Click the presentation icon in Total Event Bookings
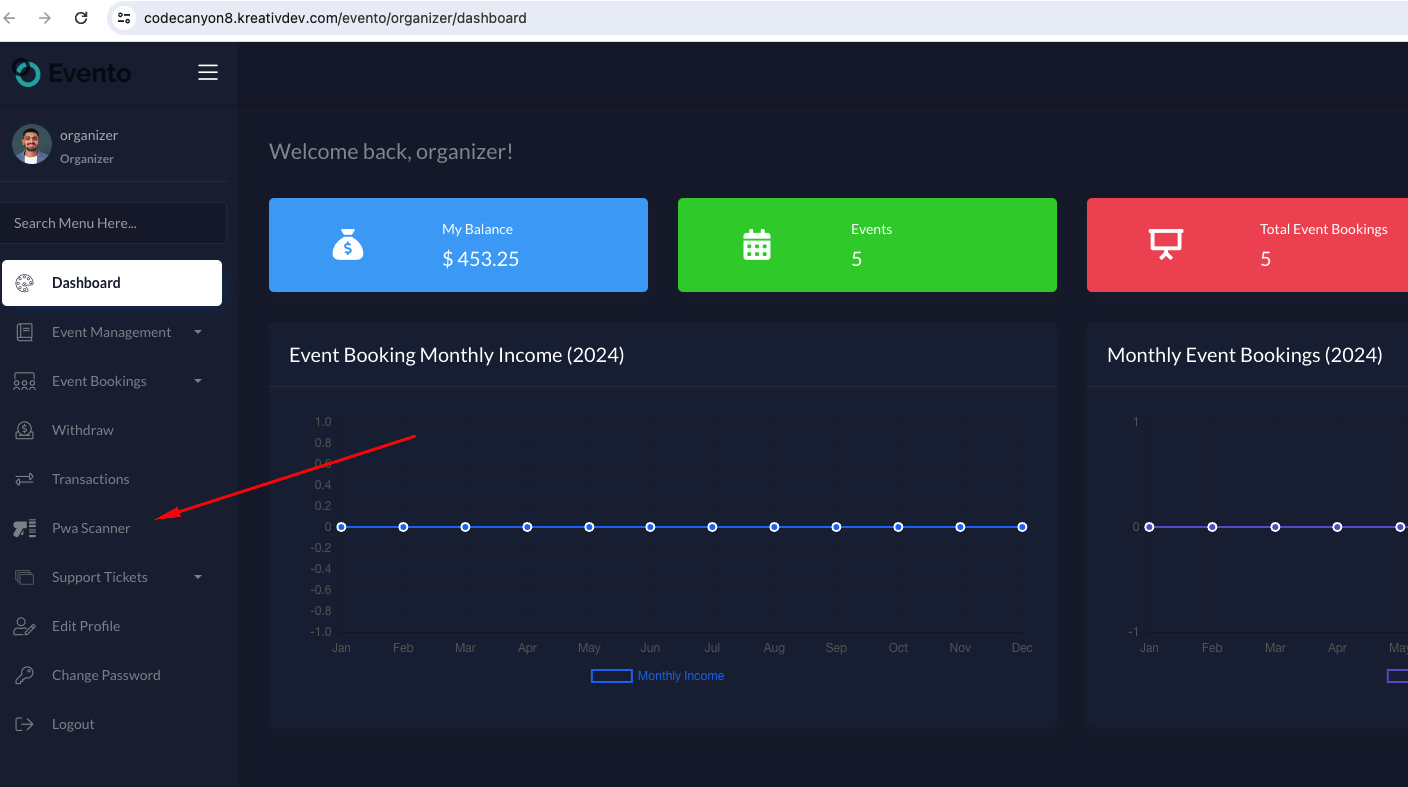Screen dimensions: 1408x787 pos(1166,245)
